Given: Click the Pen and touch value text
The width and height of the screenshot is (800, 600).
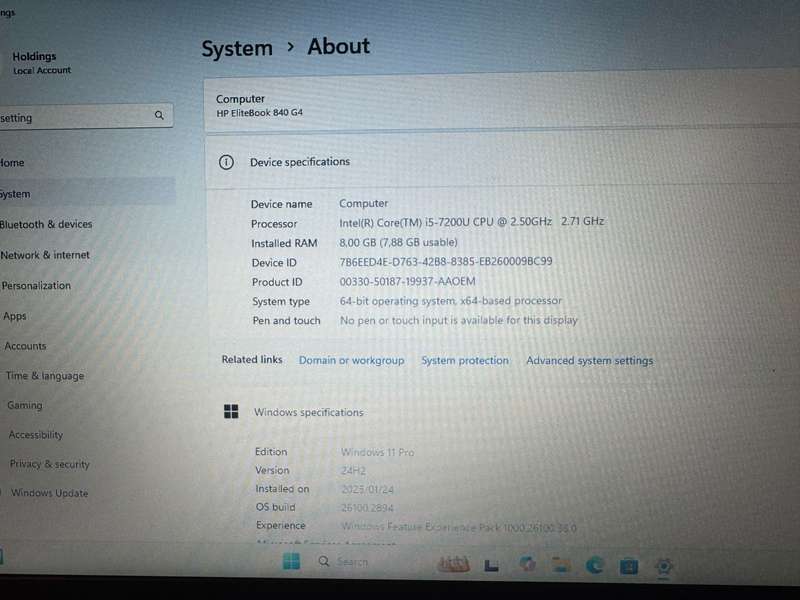Looking at the screenshot, I should [459, 320].
